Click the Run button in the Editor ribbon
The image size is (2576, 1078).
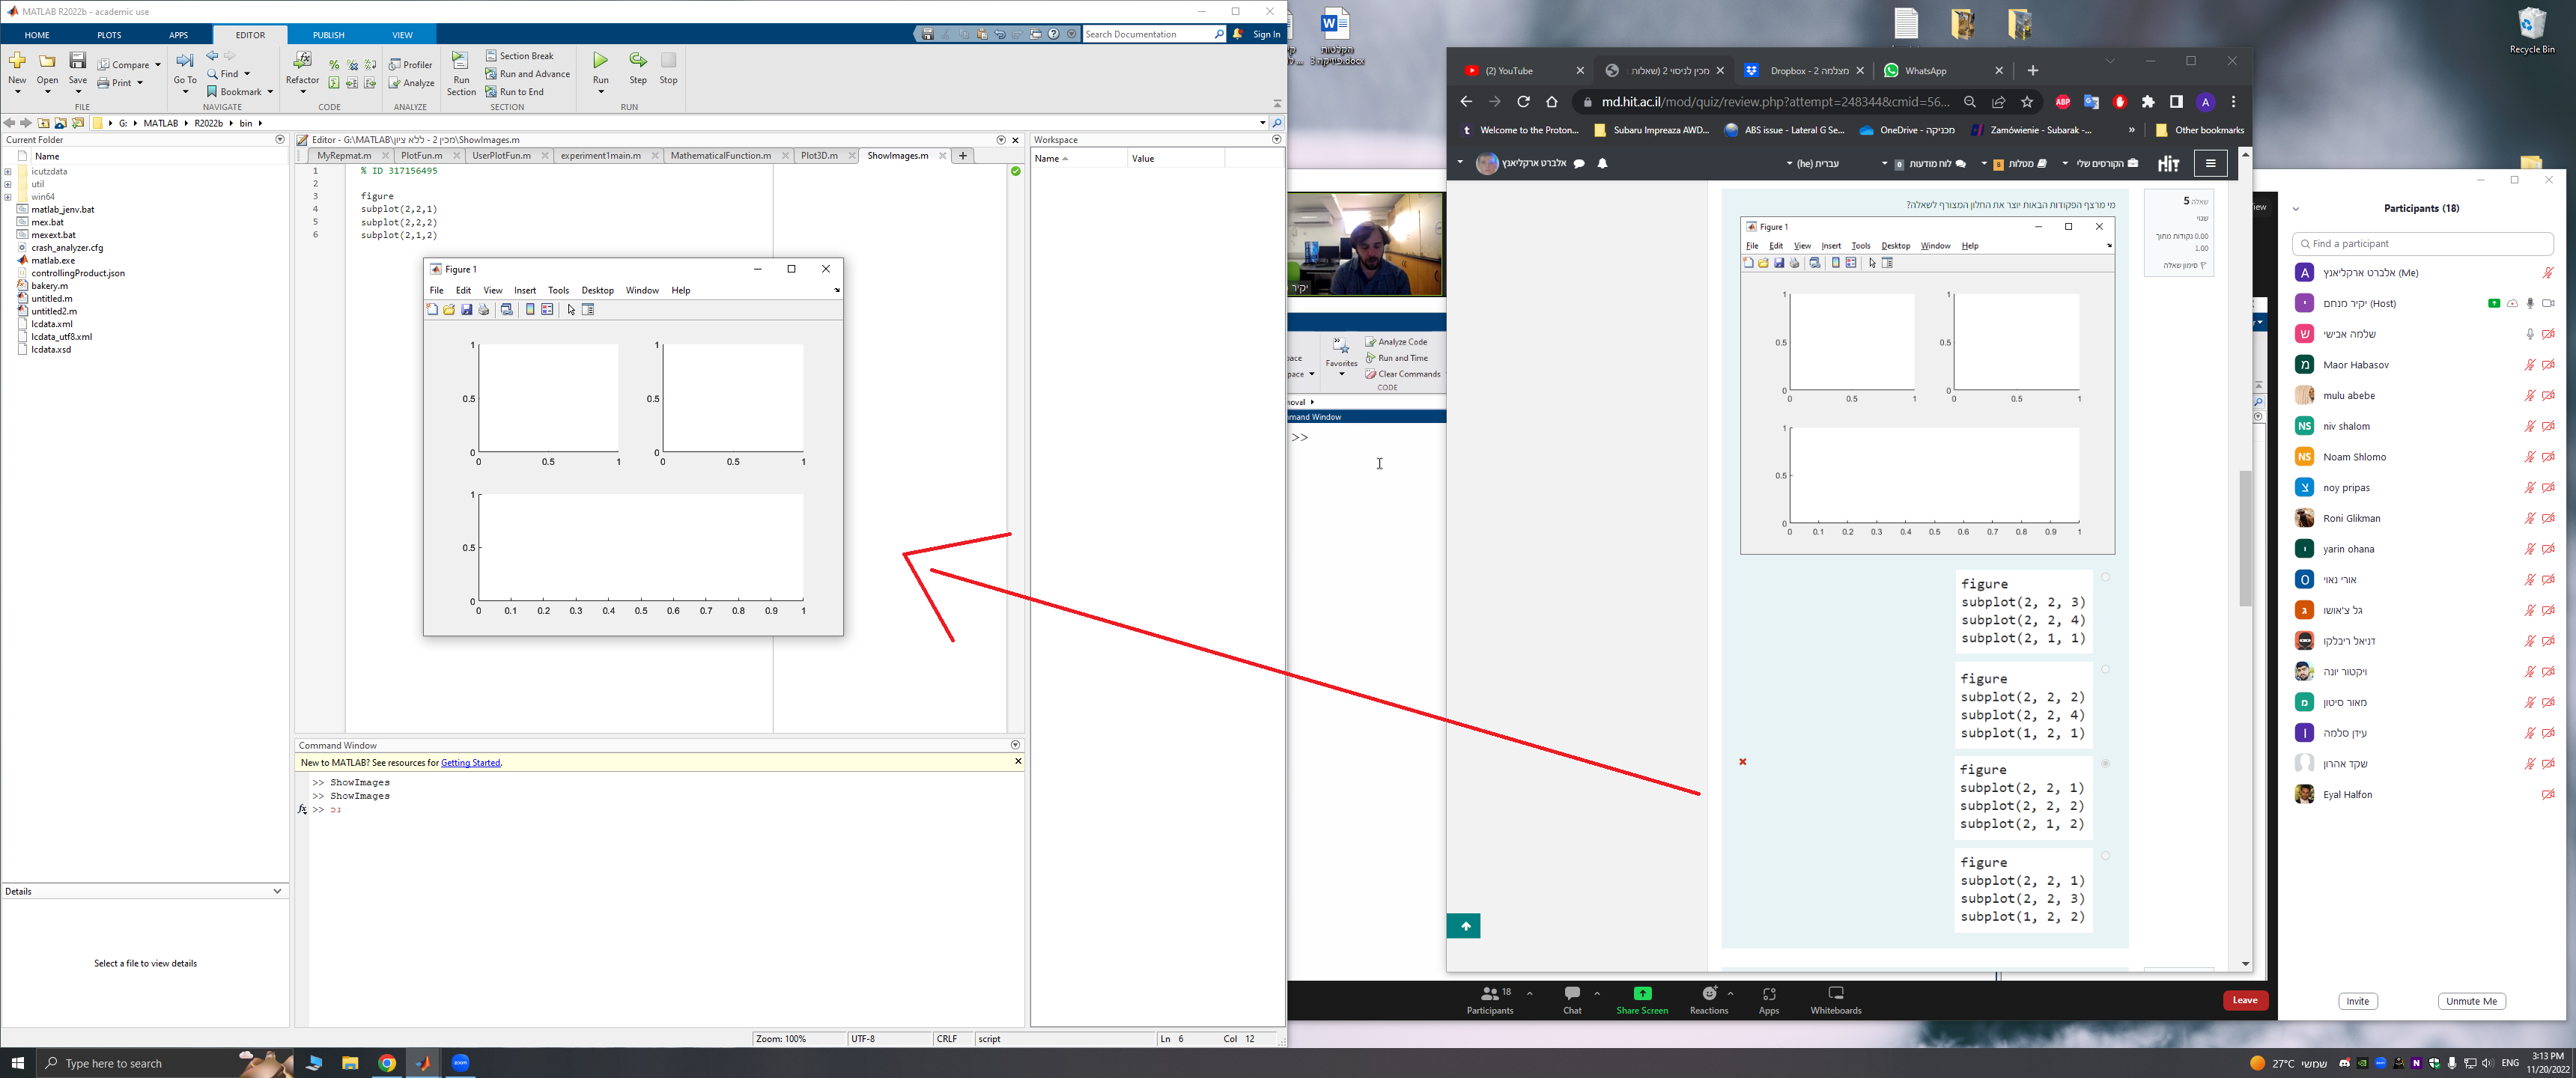point(600,62)
